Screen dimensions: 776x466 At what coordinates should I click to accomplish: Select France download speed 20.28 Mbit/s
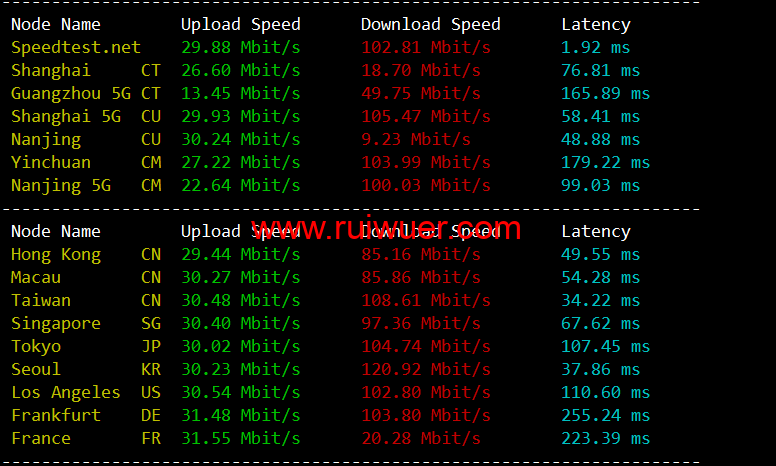point(420,438)
